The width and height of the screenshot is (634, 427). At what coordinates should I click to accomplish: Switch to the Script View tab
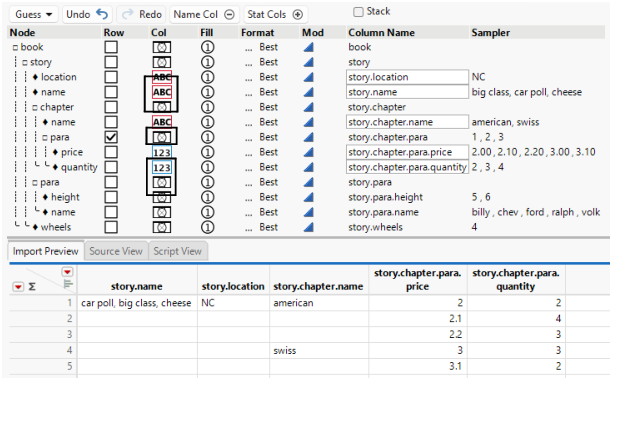pyautogui.click(x=178, y=251)
